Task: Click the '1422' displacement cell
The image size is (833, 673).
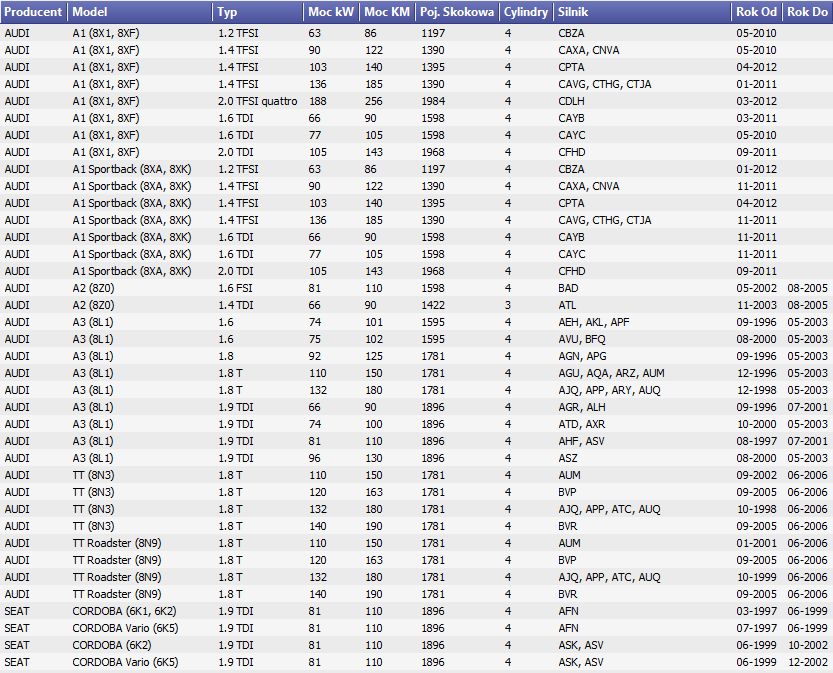Action: tap(433, 305)
